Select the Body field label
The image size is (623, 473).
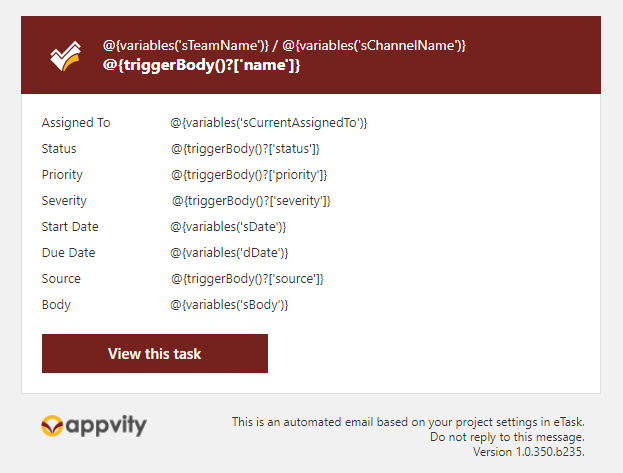coord(56,305)
